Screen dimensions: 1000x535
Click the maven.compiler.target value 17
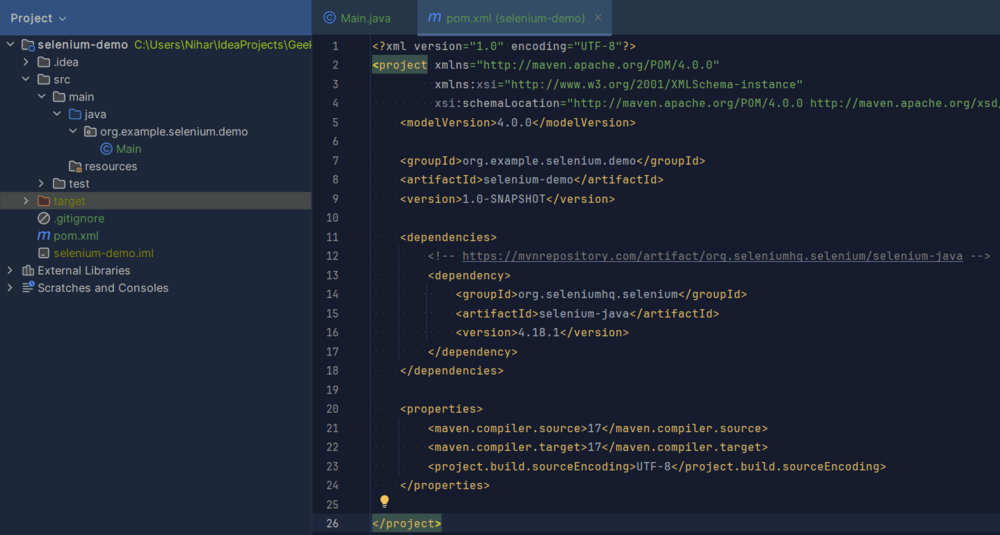(x=594, y=448)
